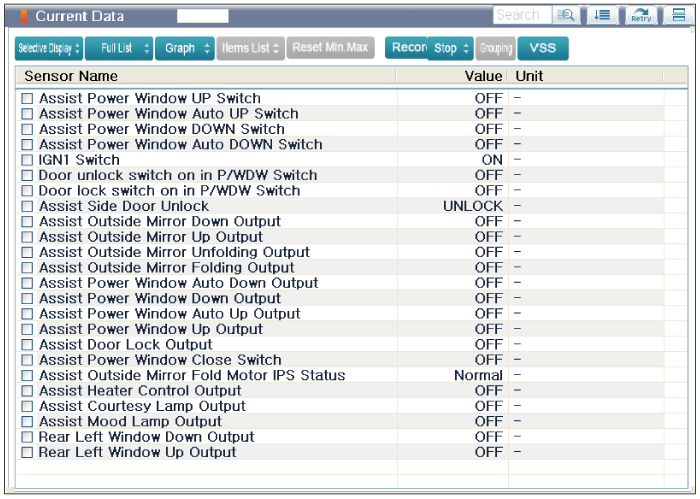The height and width of the screenshot is (499, 700).
Task: Open the Stop dropdown
Action: click(451, 48)
